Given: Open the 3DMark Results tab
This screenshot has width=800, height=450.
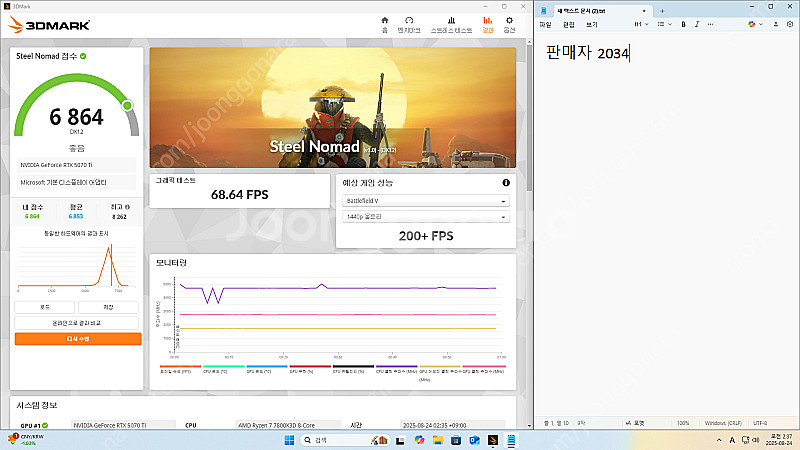Looking at the screenshot, I should [488, 24].
